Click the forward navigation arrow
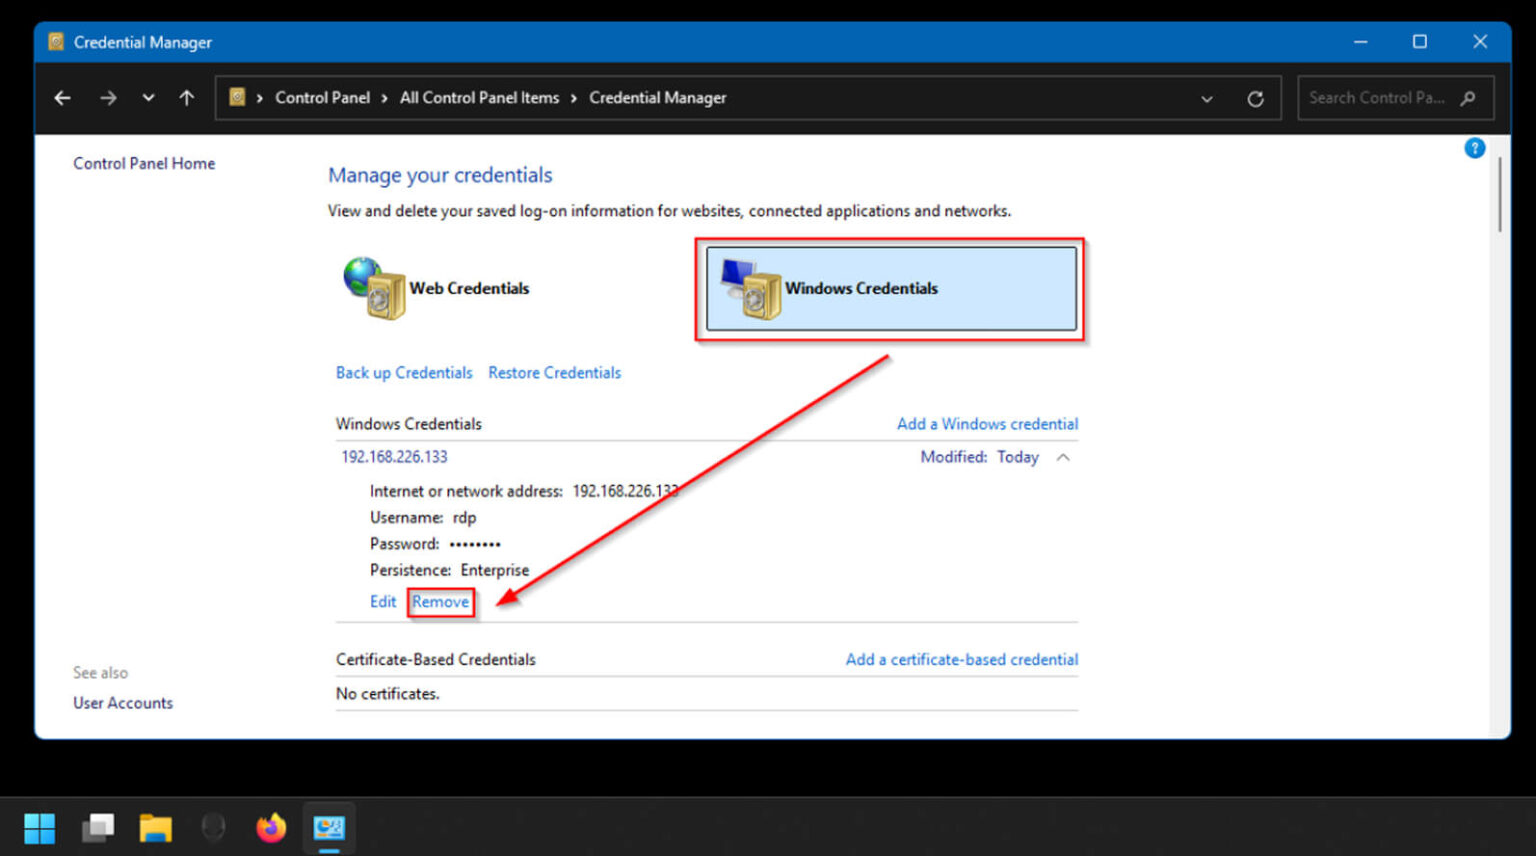 pos(108,97)
